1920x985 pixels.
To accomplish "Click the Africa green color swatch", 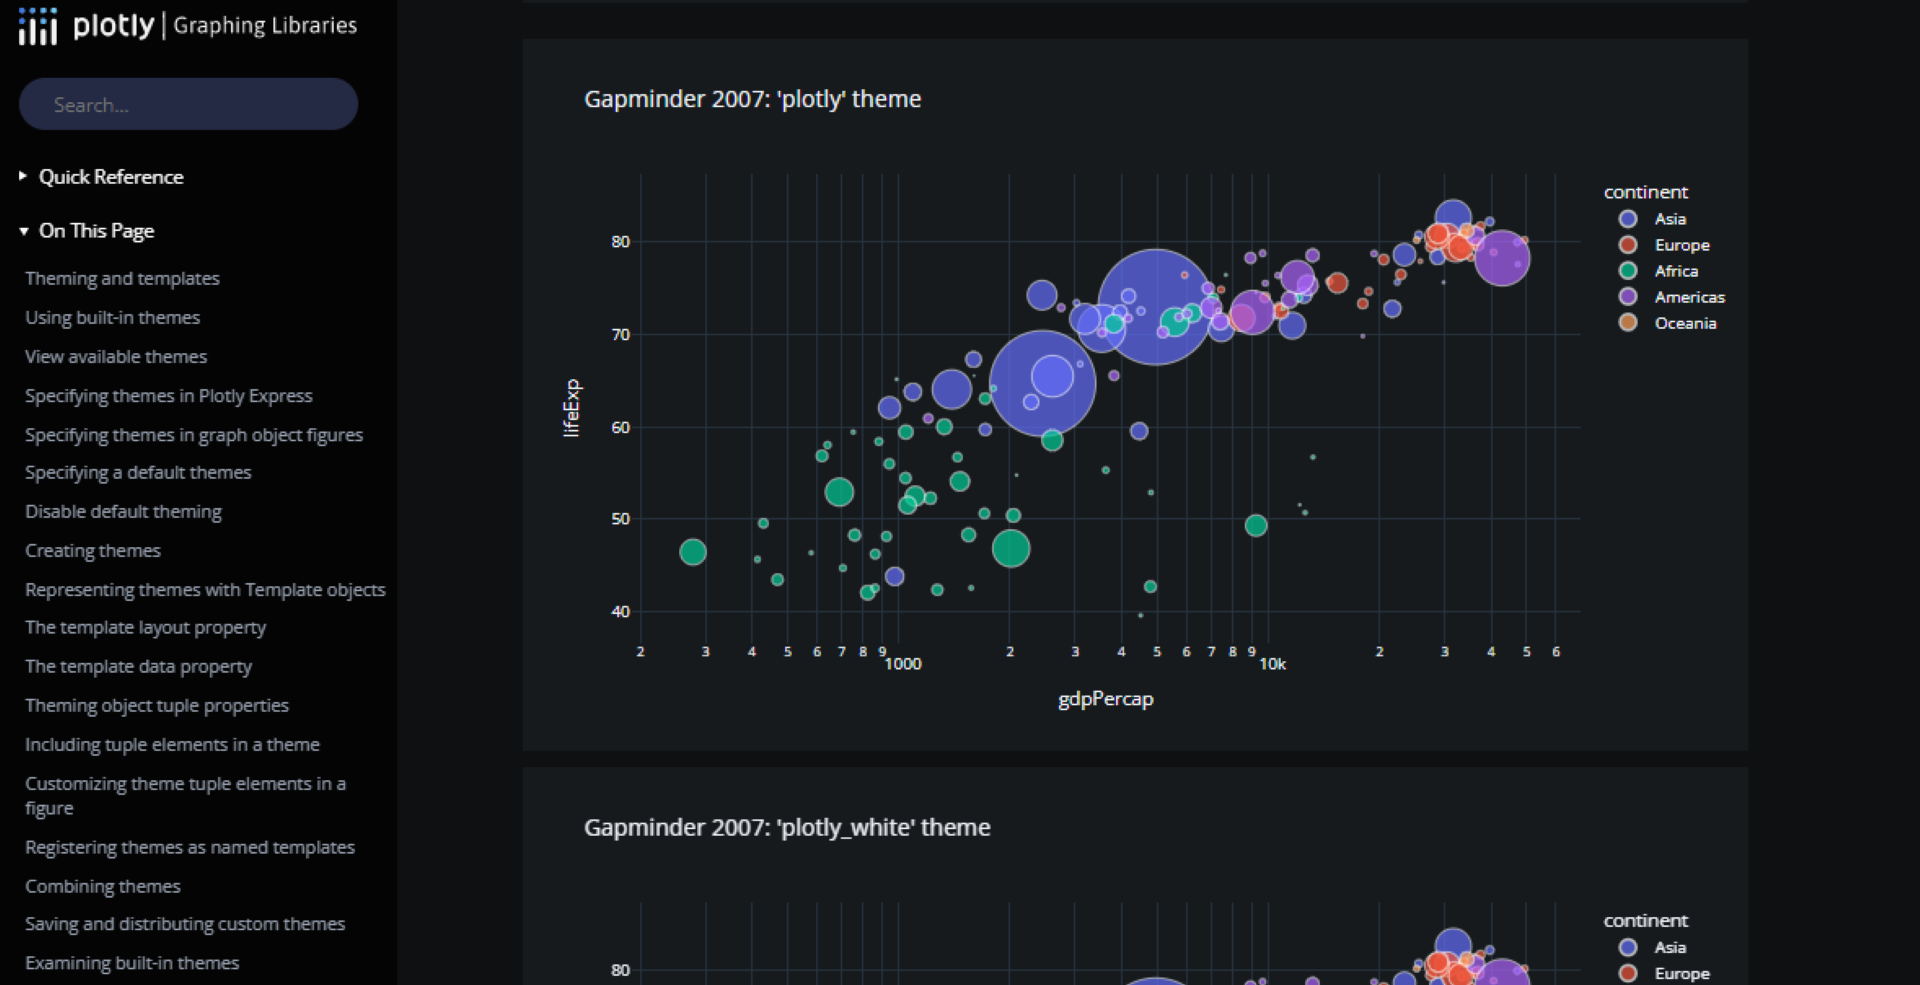I will [x=1627, y=270].
